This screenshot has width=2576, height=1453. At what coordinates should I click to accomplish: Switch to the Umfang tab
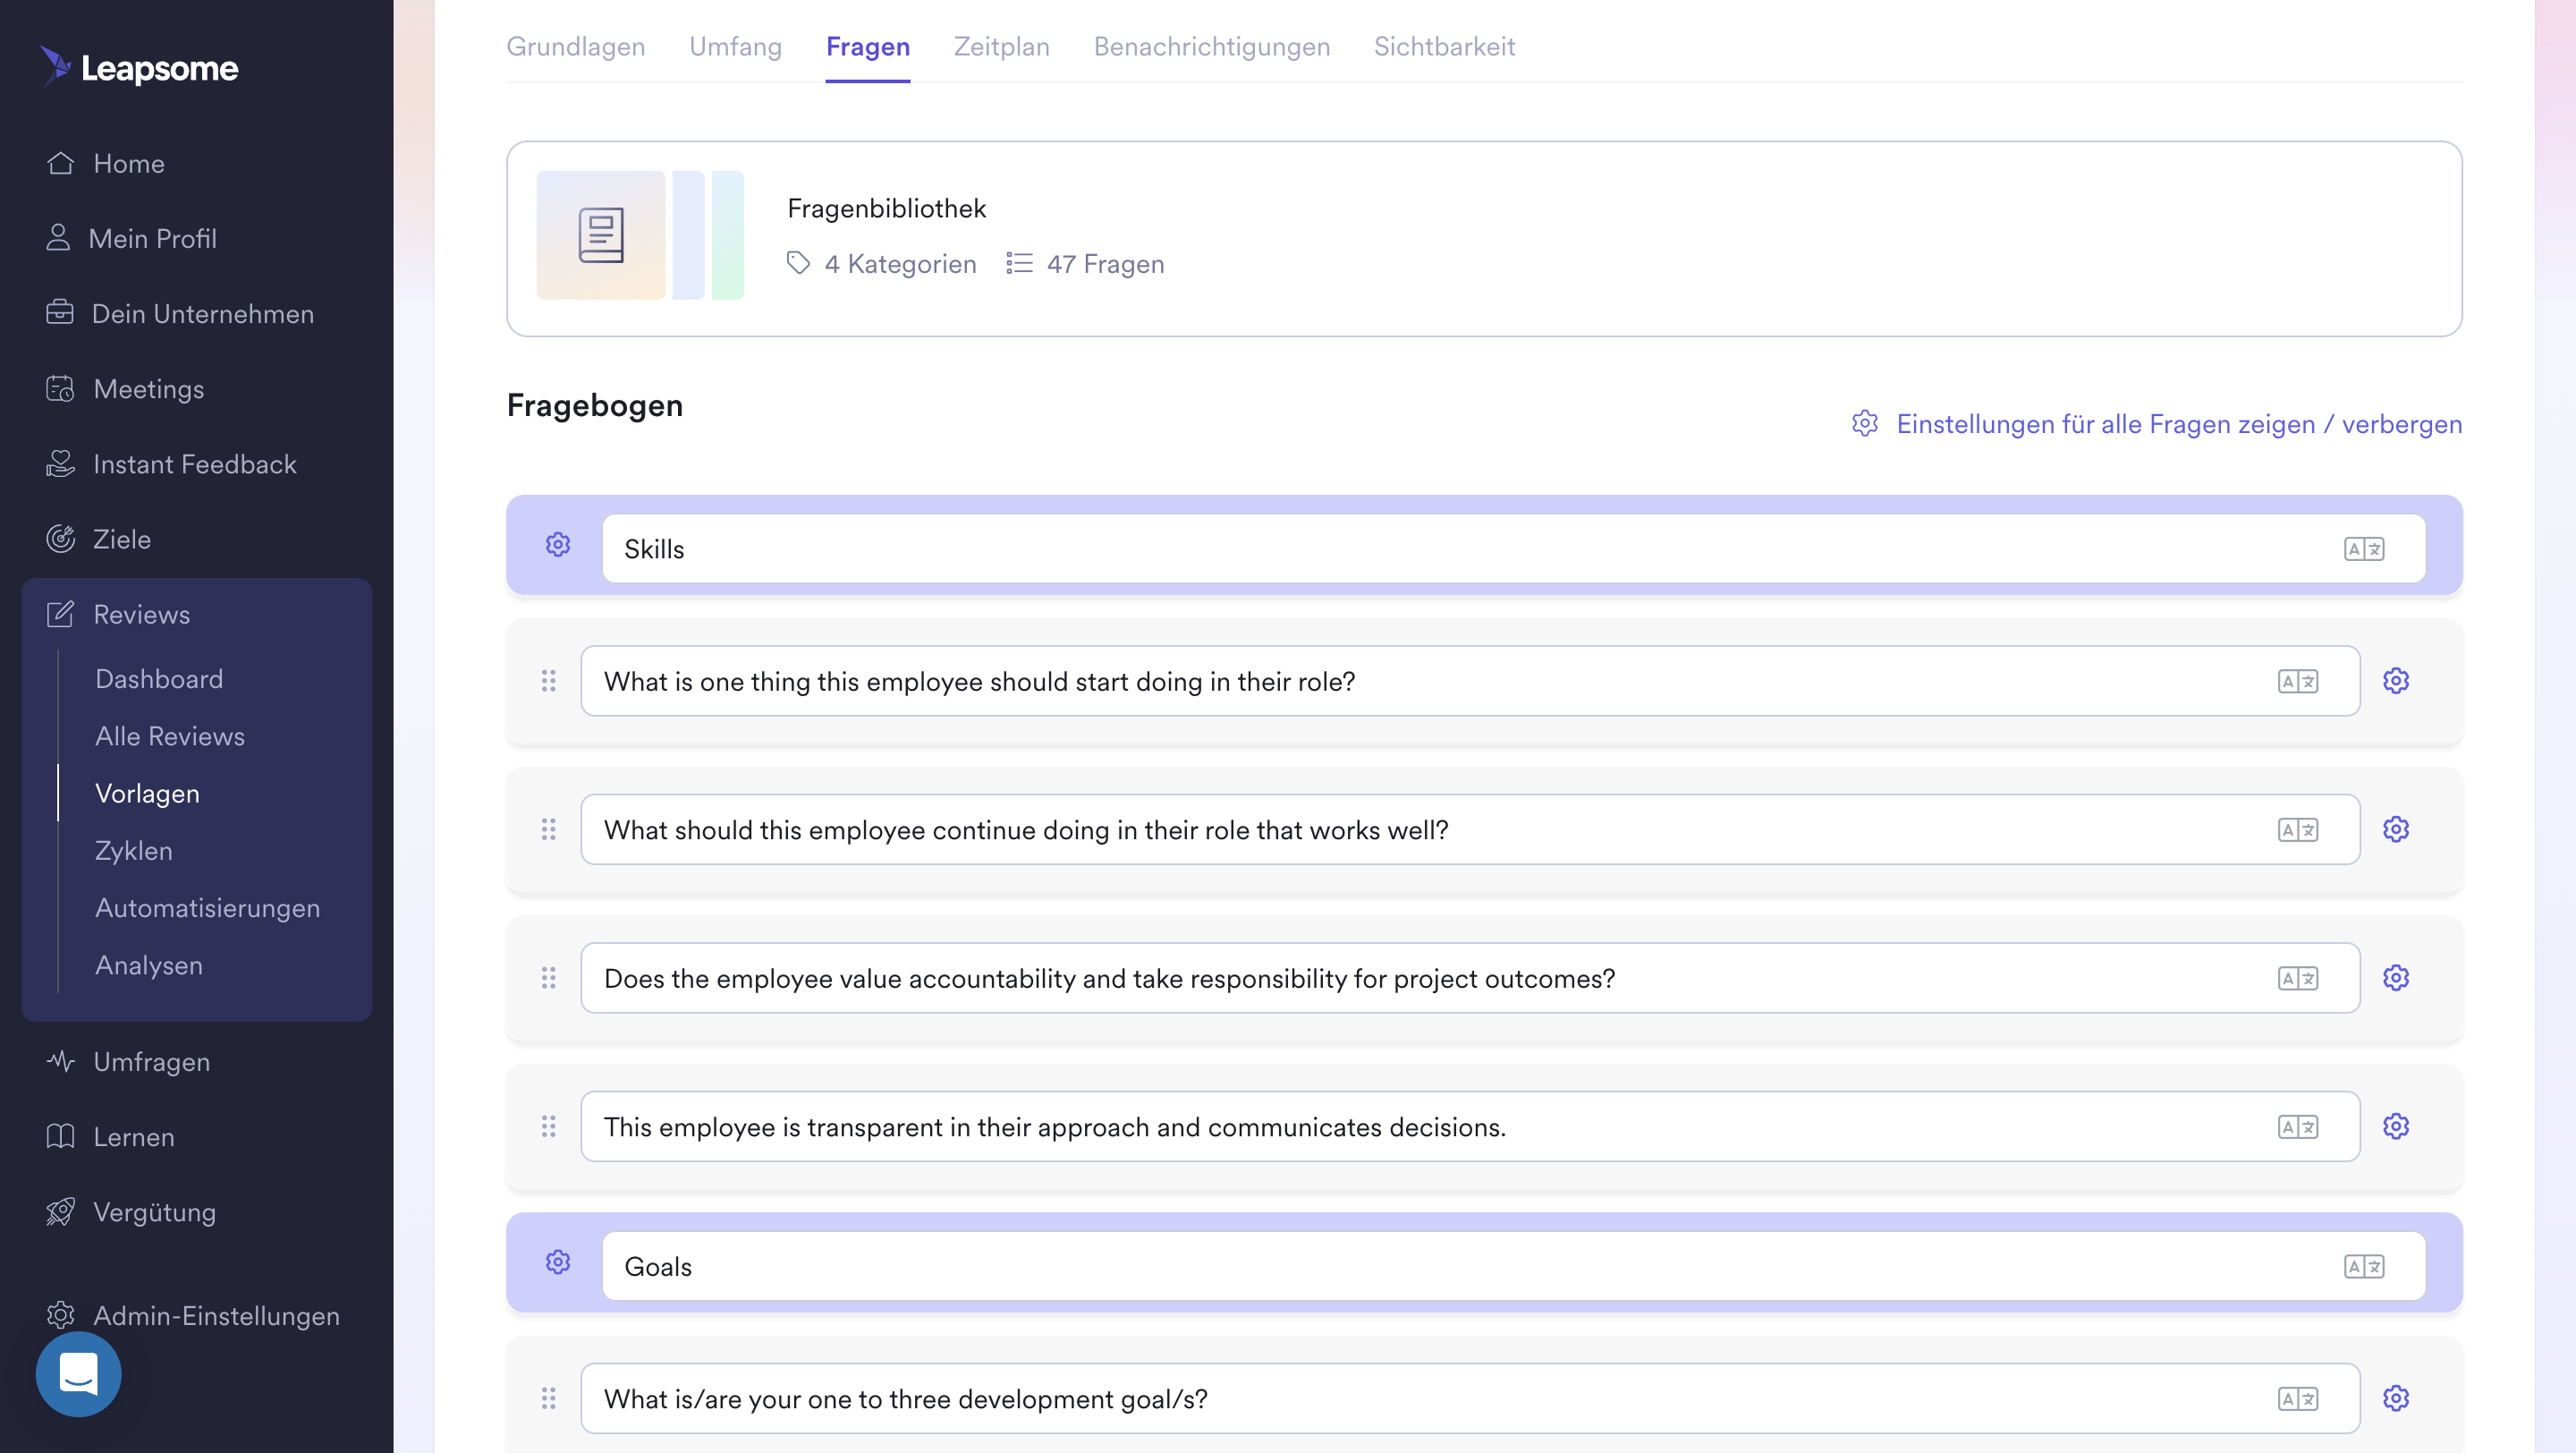pos(735,47)
